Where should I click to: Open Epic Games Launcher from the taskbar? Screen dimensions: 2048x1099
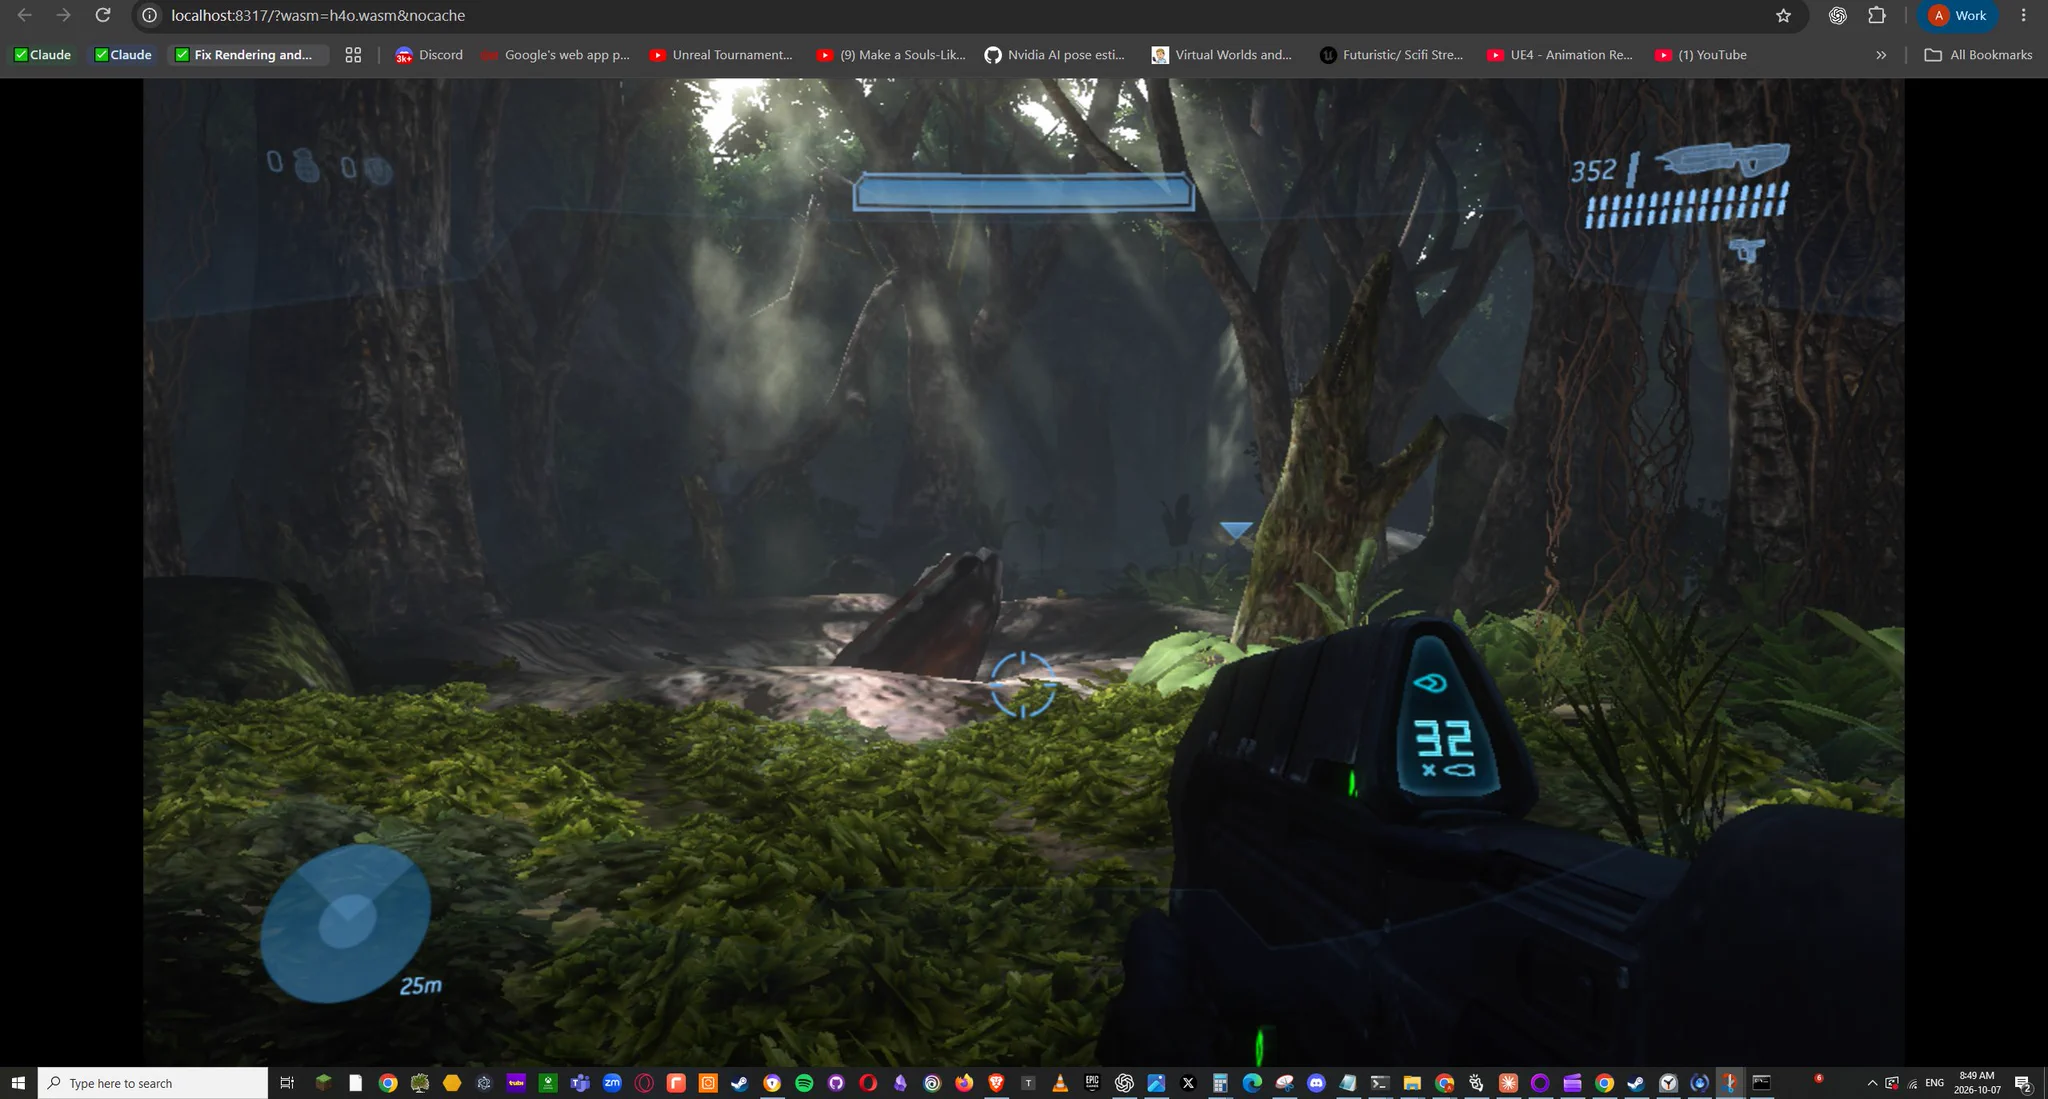[1092, 1083]
